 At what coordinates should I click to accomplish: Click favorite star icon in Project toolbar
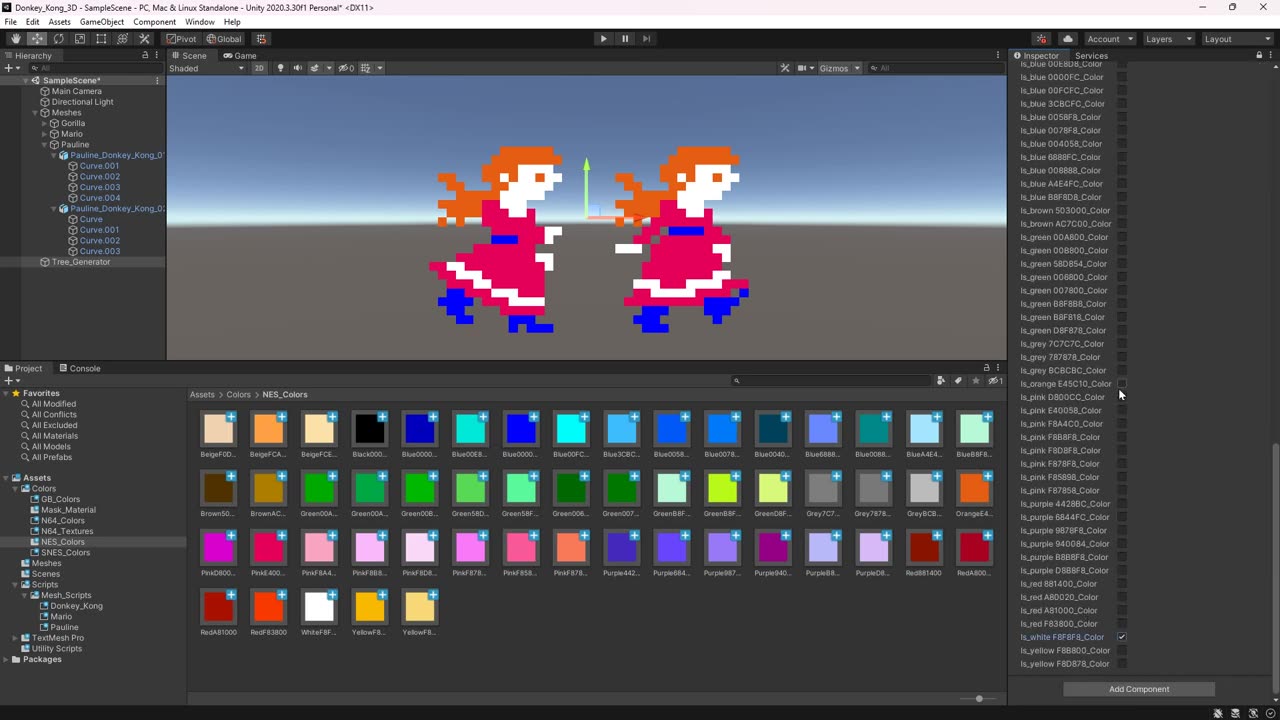click(x=976, y=381)
